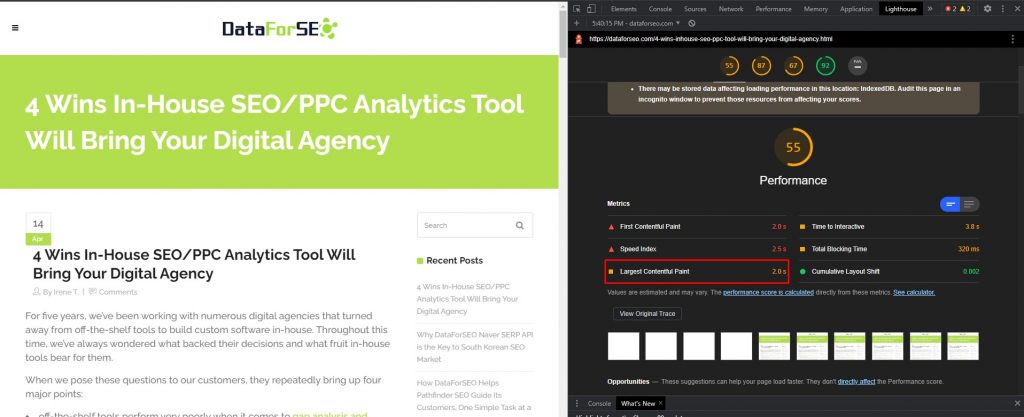Open the Memory tab
1024x417 pixels.
tap(816, 9)
